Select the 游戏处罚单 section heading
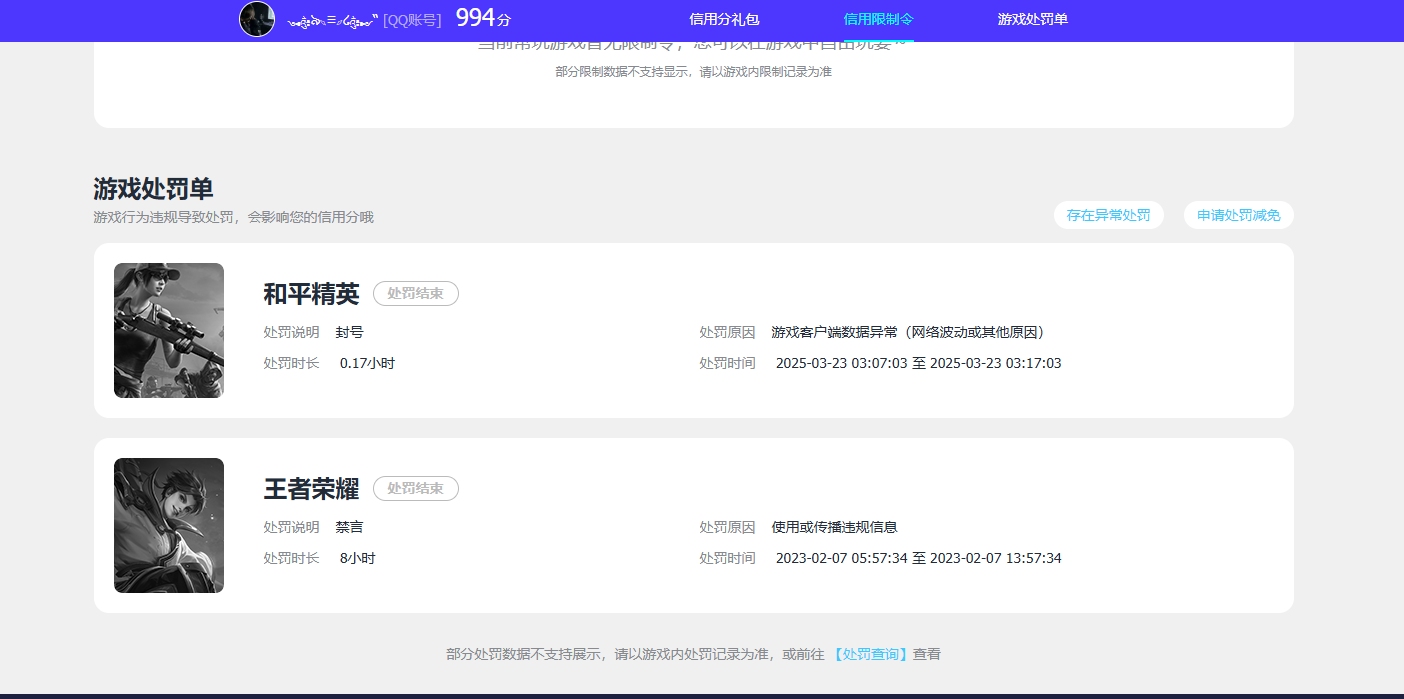Screen dimensions: 1404x699 [x=153, y=189]
